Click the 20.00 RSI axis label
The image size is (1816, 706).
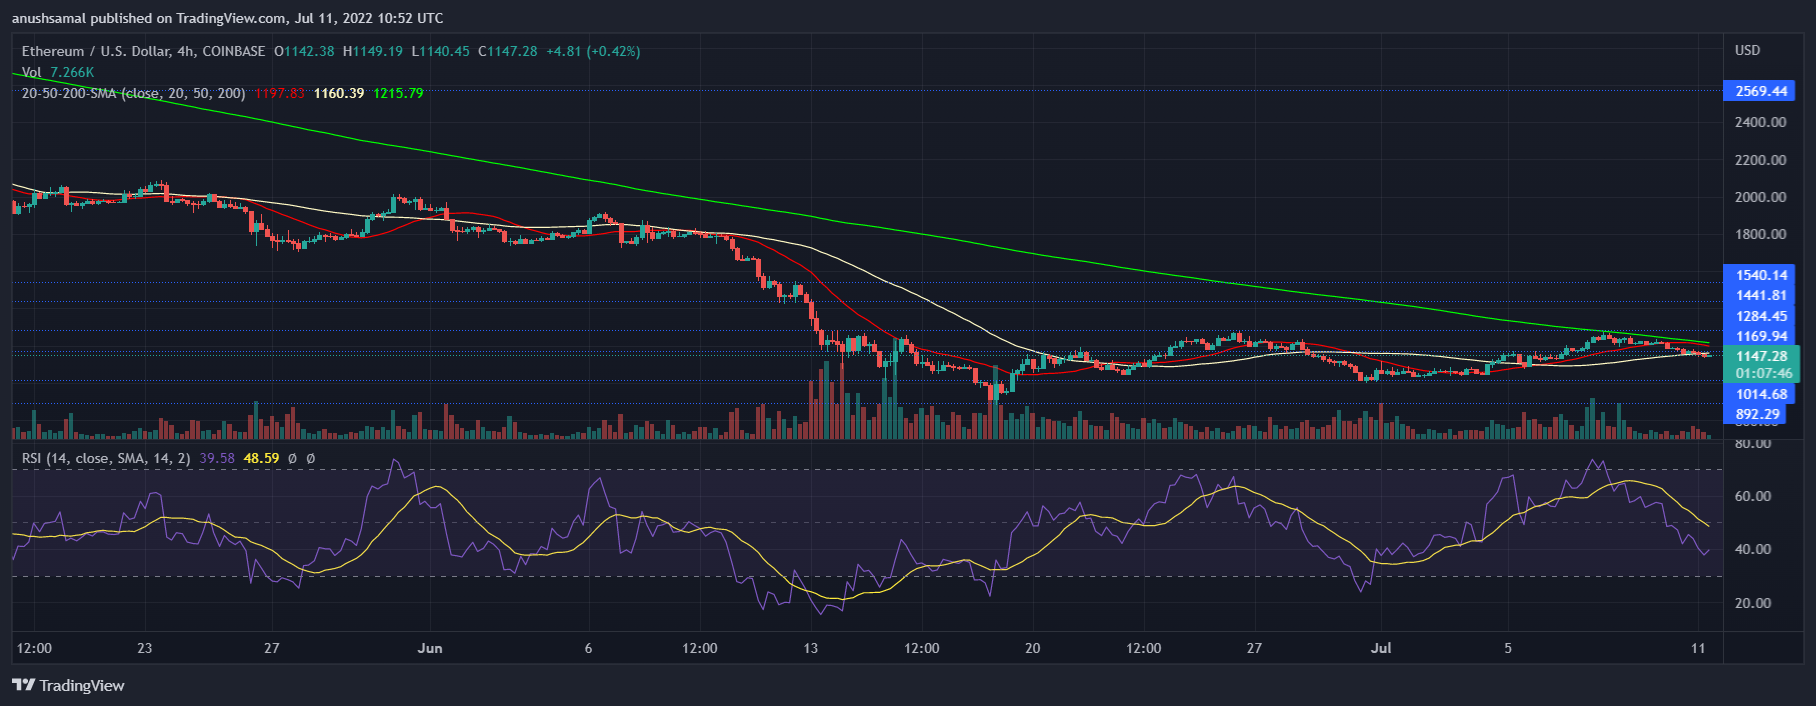point(1753,603)
